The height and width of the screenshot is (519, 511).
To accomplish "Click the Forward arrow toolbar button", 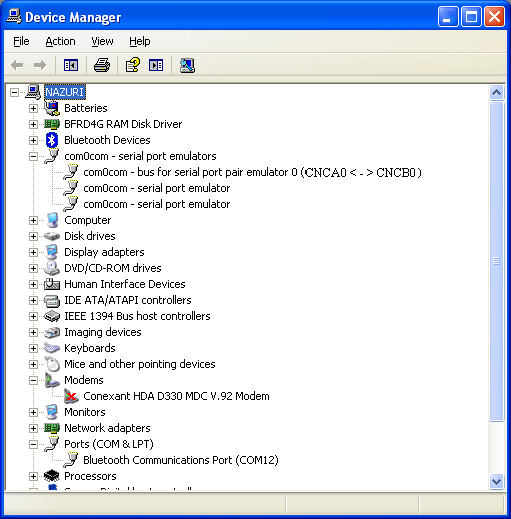I will [x=40, y=65].
